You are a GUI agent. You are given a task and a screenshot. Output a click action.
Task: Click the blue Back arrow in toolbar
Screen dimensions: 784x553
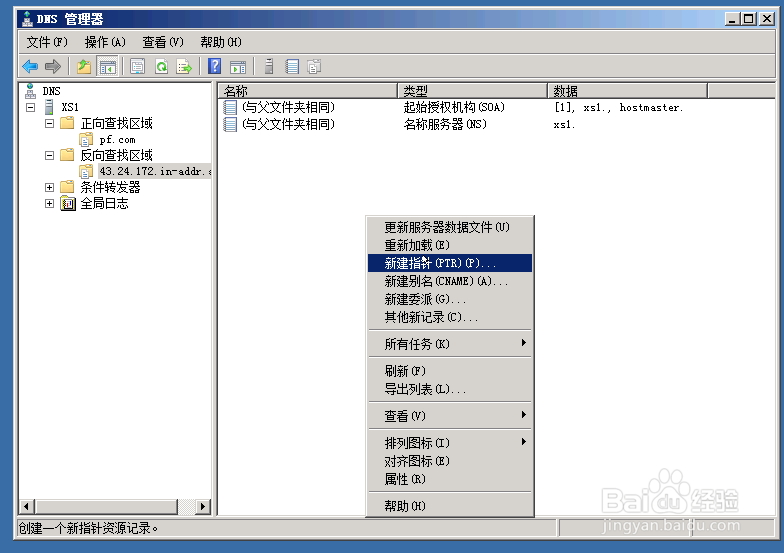(30, 66)
